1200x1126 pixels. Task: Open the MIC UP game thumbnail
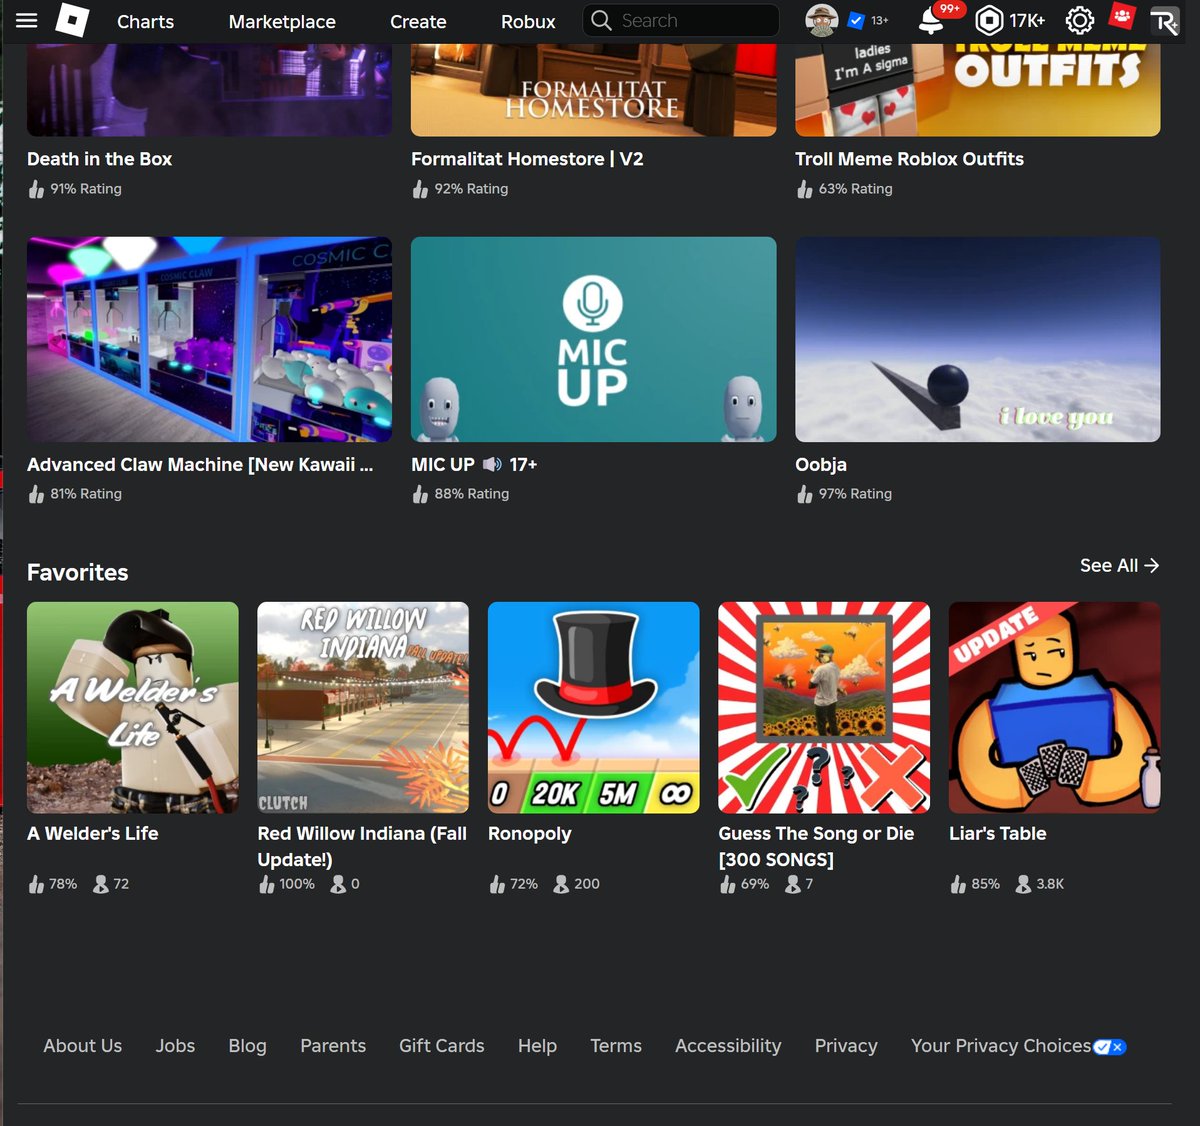click(593, 339)
